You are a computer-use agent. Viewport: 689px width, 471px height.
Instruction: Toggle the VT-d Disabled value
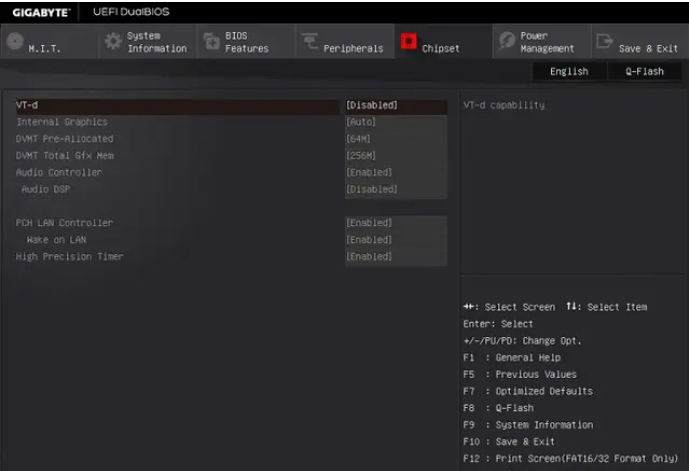click(372, 105)
